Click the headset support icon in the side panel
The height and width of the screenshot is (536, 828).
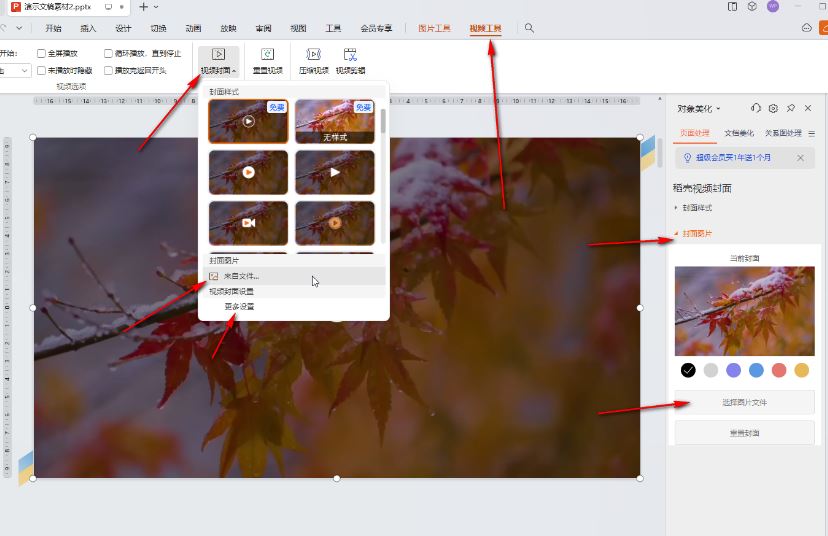756,108
